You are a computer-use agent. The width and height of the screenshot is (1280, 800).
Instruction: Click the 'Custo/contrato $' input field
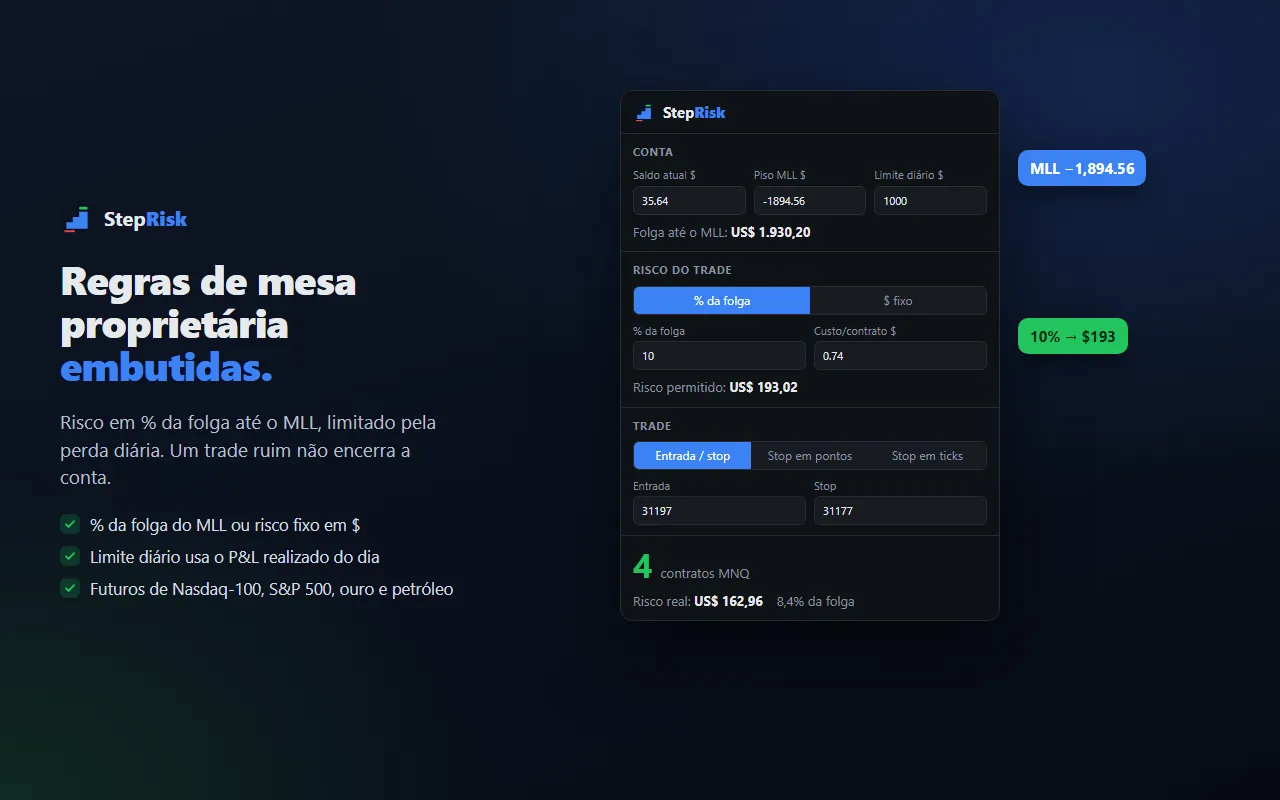click(900, 356)
